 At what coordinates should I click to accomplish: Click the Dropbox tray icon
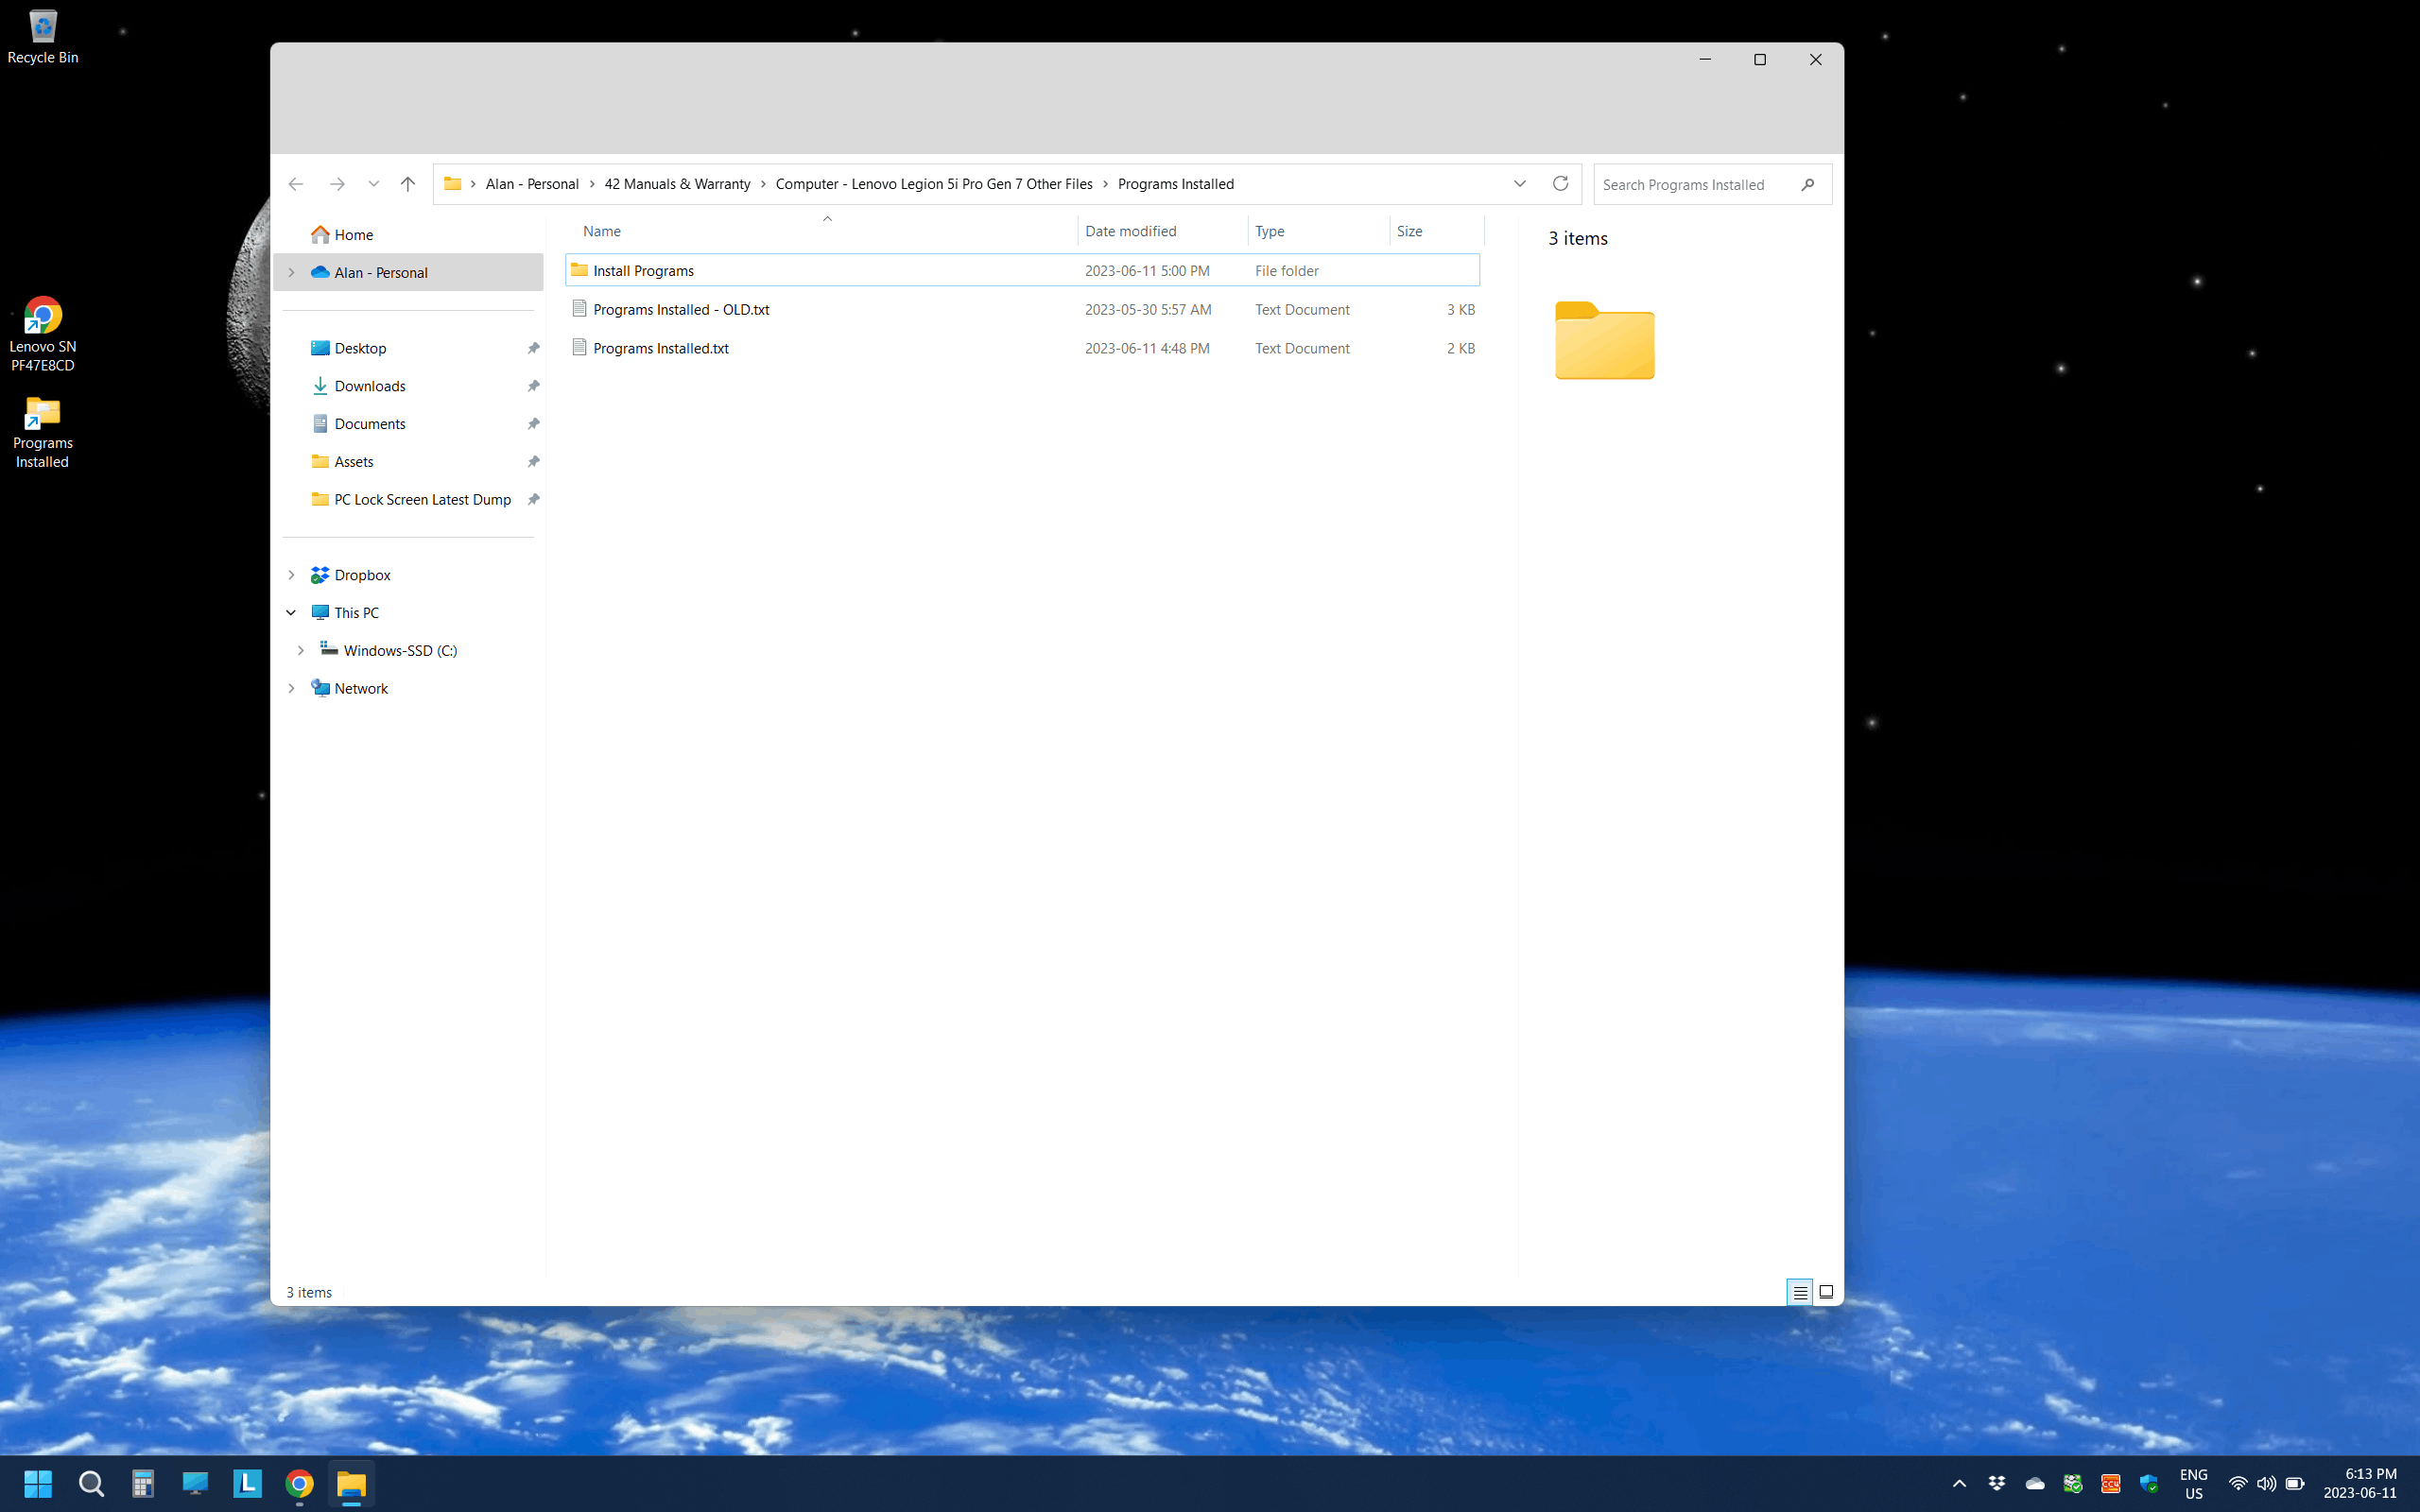[1997, 1484]
